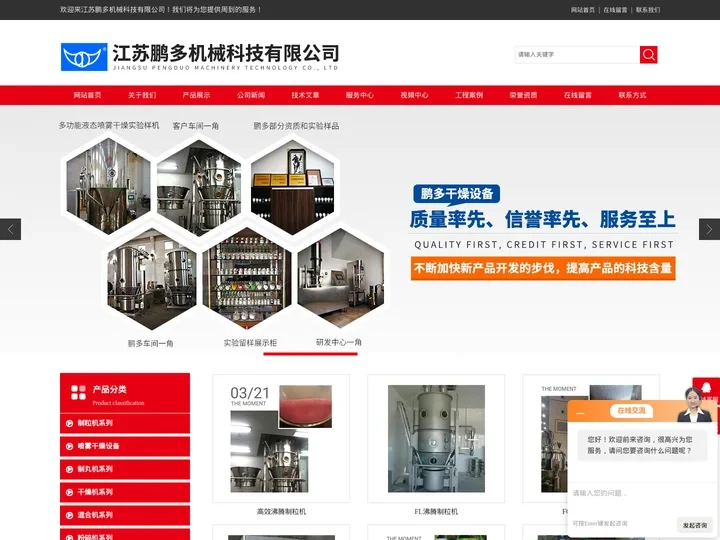Open the 产品展示 menu item

(197, 95)
